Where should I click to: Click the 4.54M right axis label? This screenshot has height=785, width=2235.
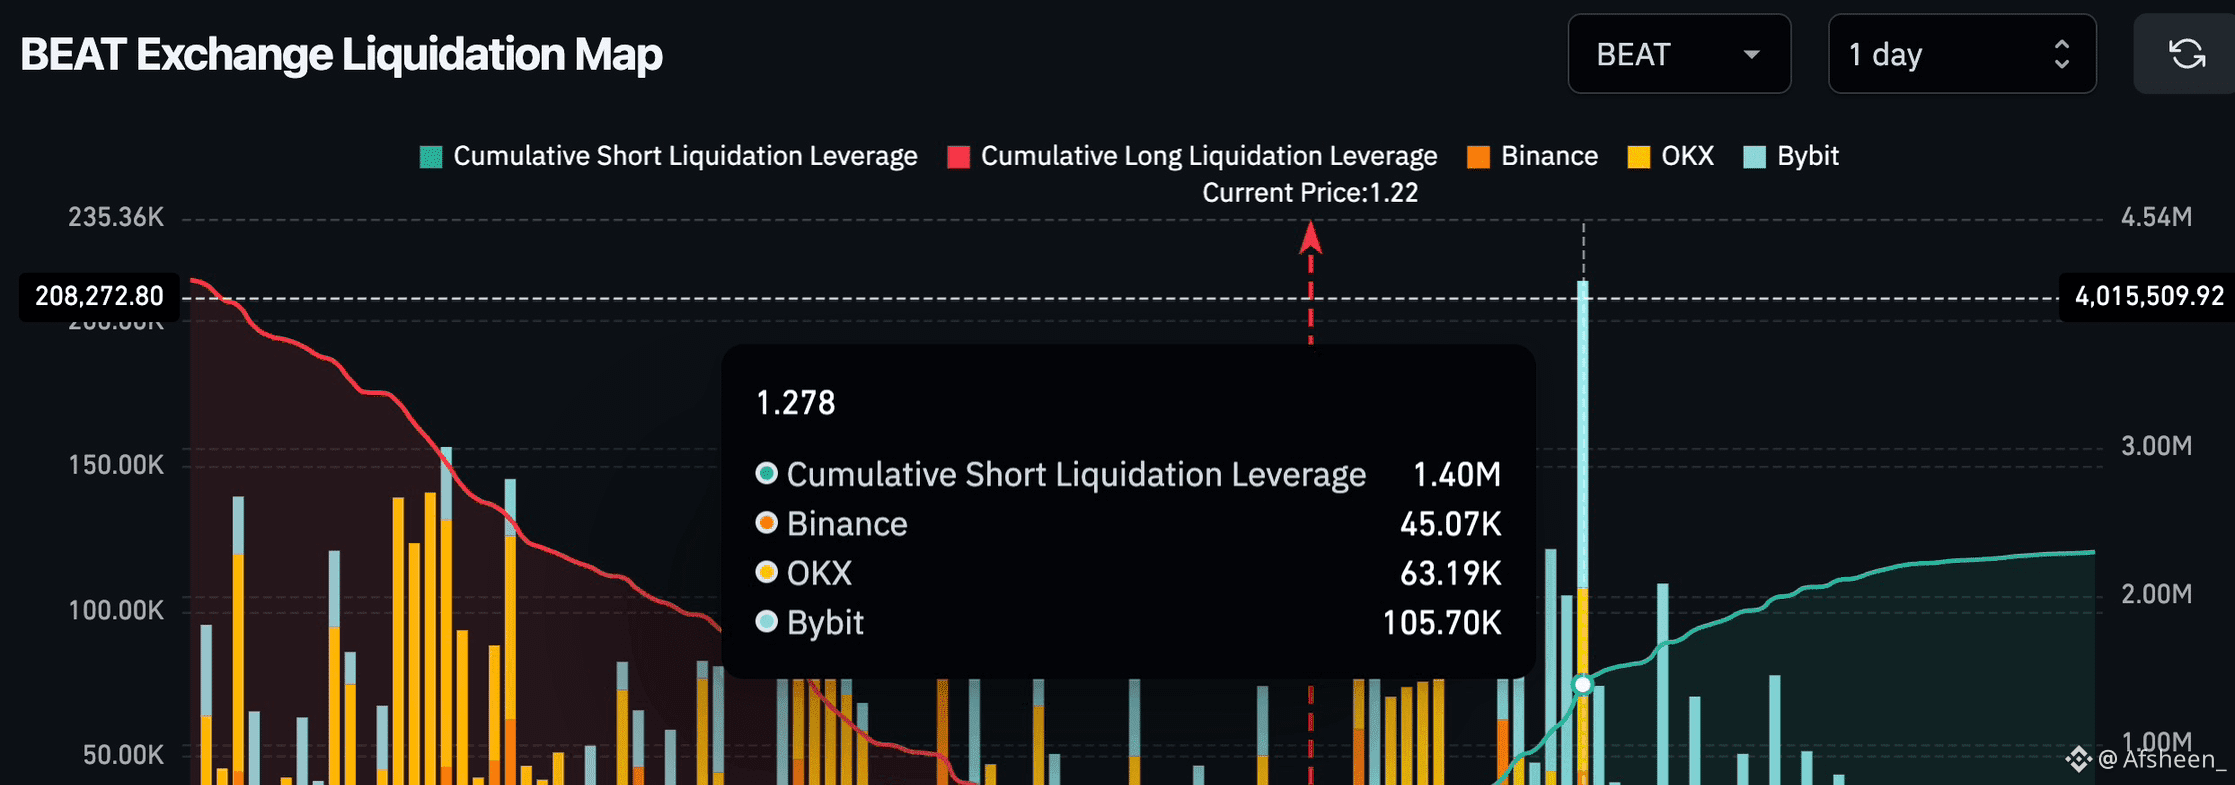(x=2157, y=217)
